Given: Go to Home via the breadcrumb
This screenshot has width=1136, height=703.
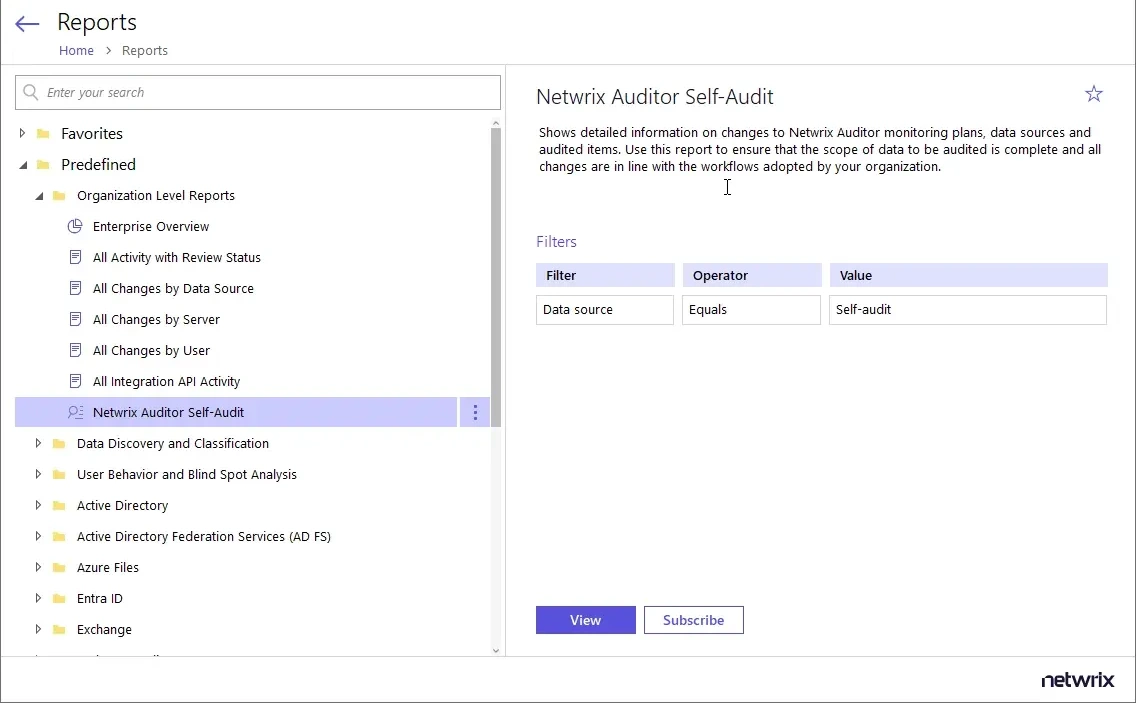Looking at the screenshot, I should pyautogui.click(x=76, y=50).
